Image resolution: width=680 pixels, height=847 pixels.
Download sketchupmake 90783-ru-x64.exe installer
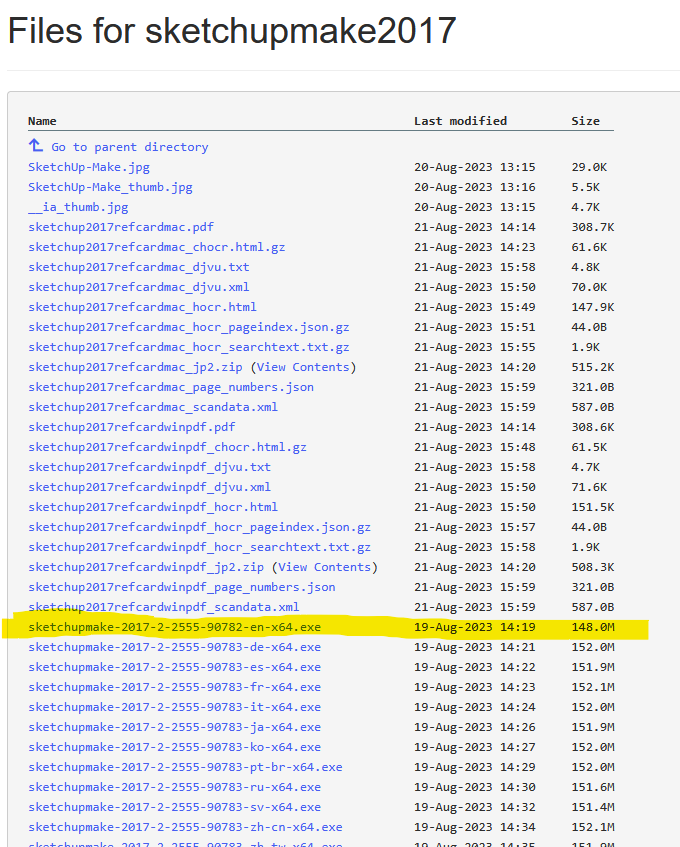tap(174, 786)
